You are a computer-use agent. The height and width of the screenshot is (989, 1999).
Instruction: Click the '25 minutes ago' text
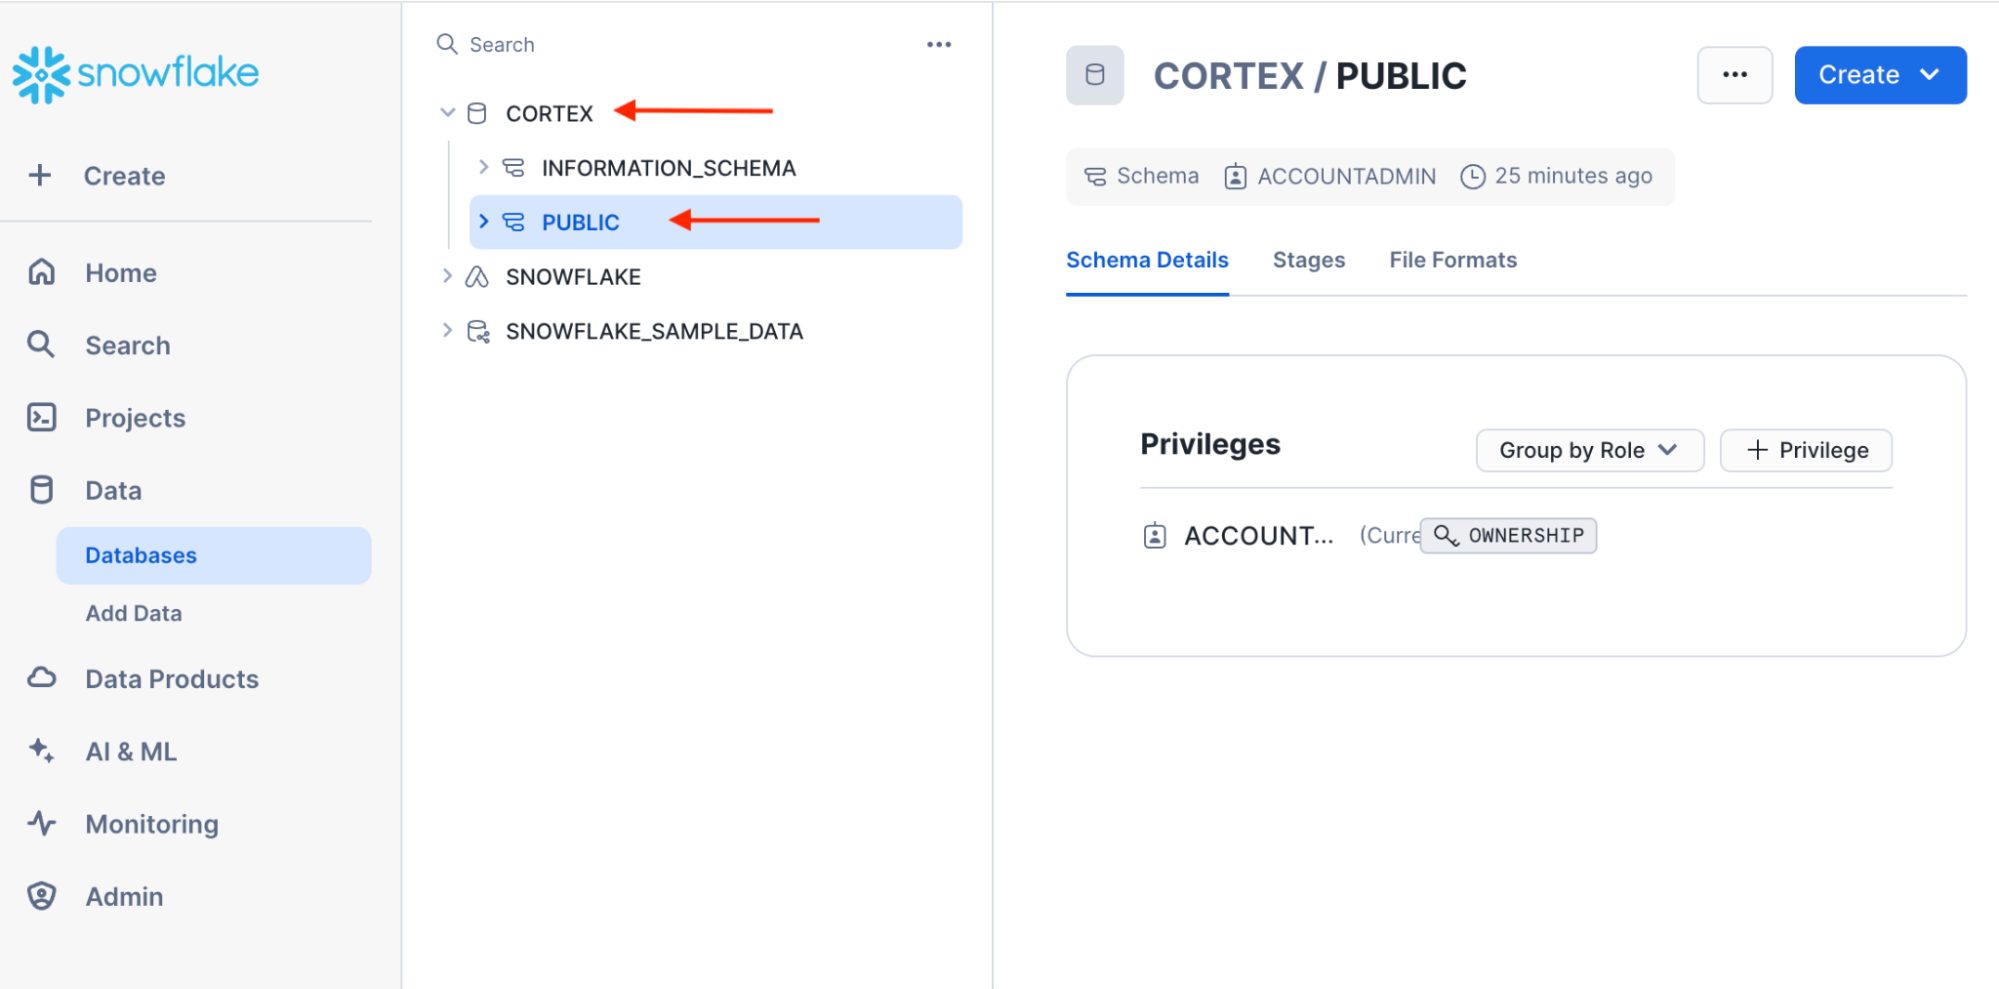pyautogui.click(x=1574, y=176)
